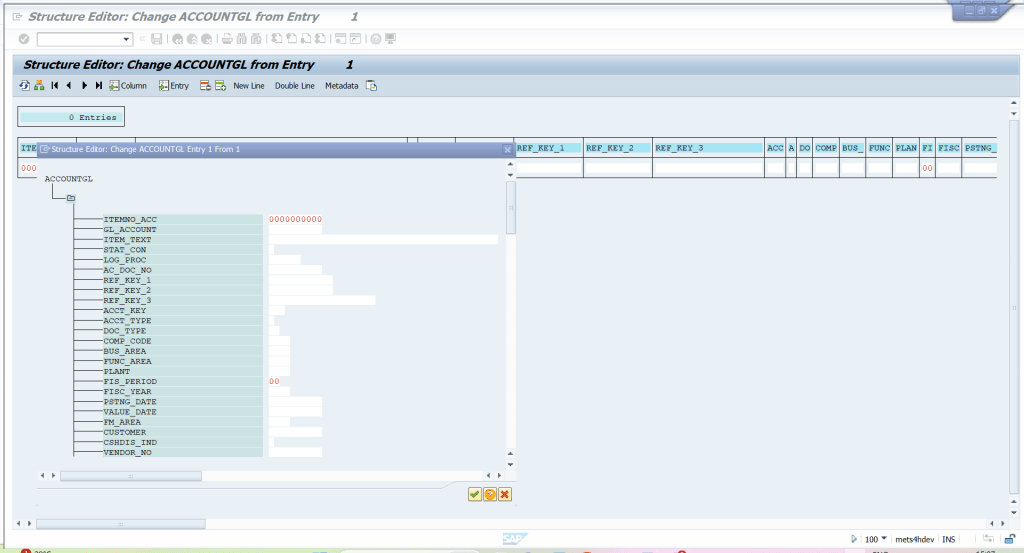This screenshot has height=553, width=1024.
Task: Click the insert line icon
Action: (221, 86)
